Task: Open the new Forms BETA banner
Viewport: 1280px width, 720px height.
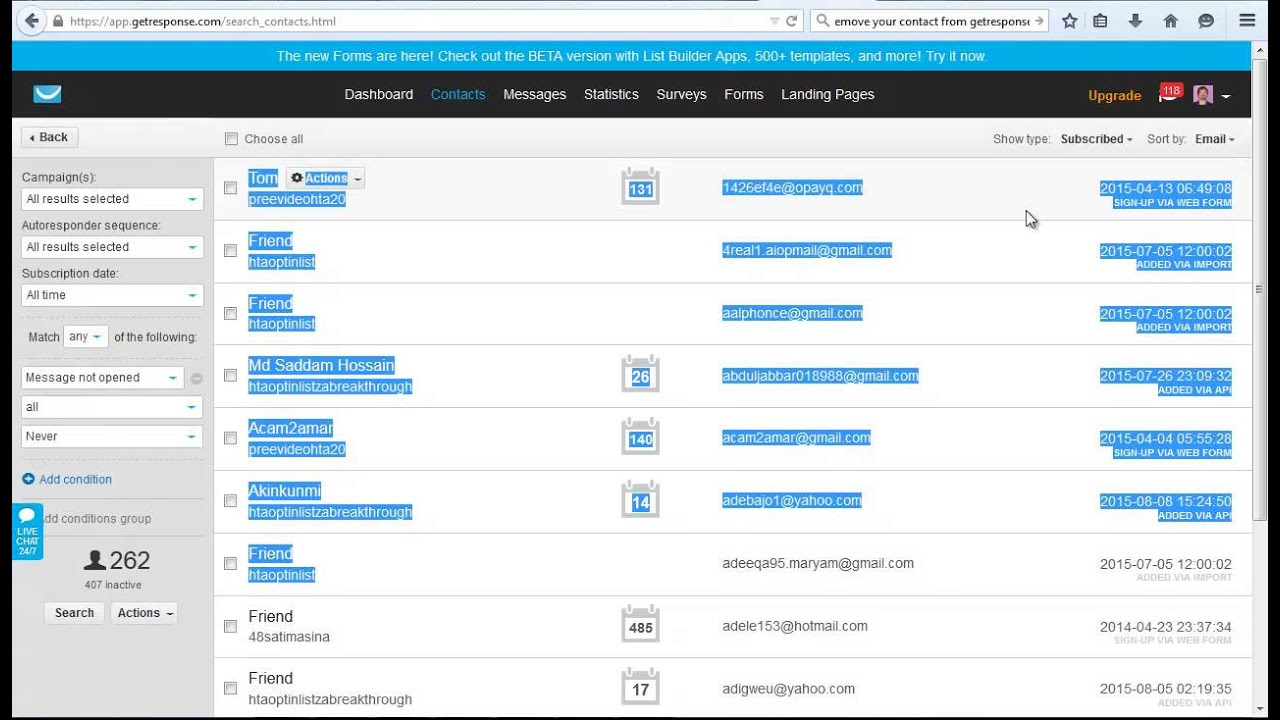Action: [x=632, y=56]
